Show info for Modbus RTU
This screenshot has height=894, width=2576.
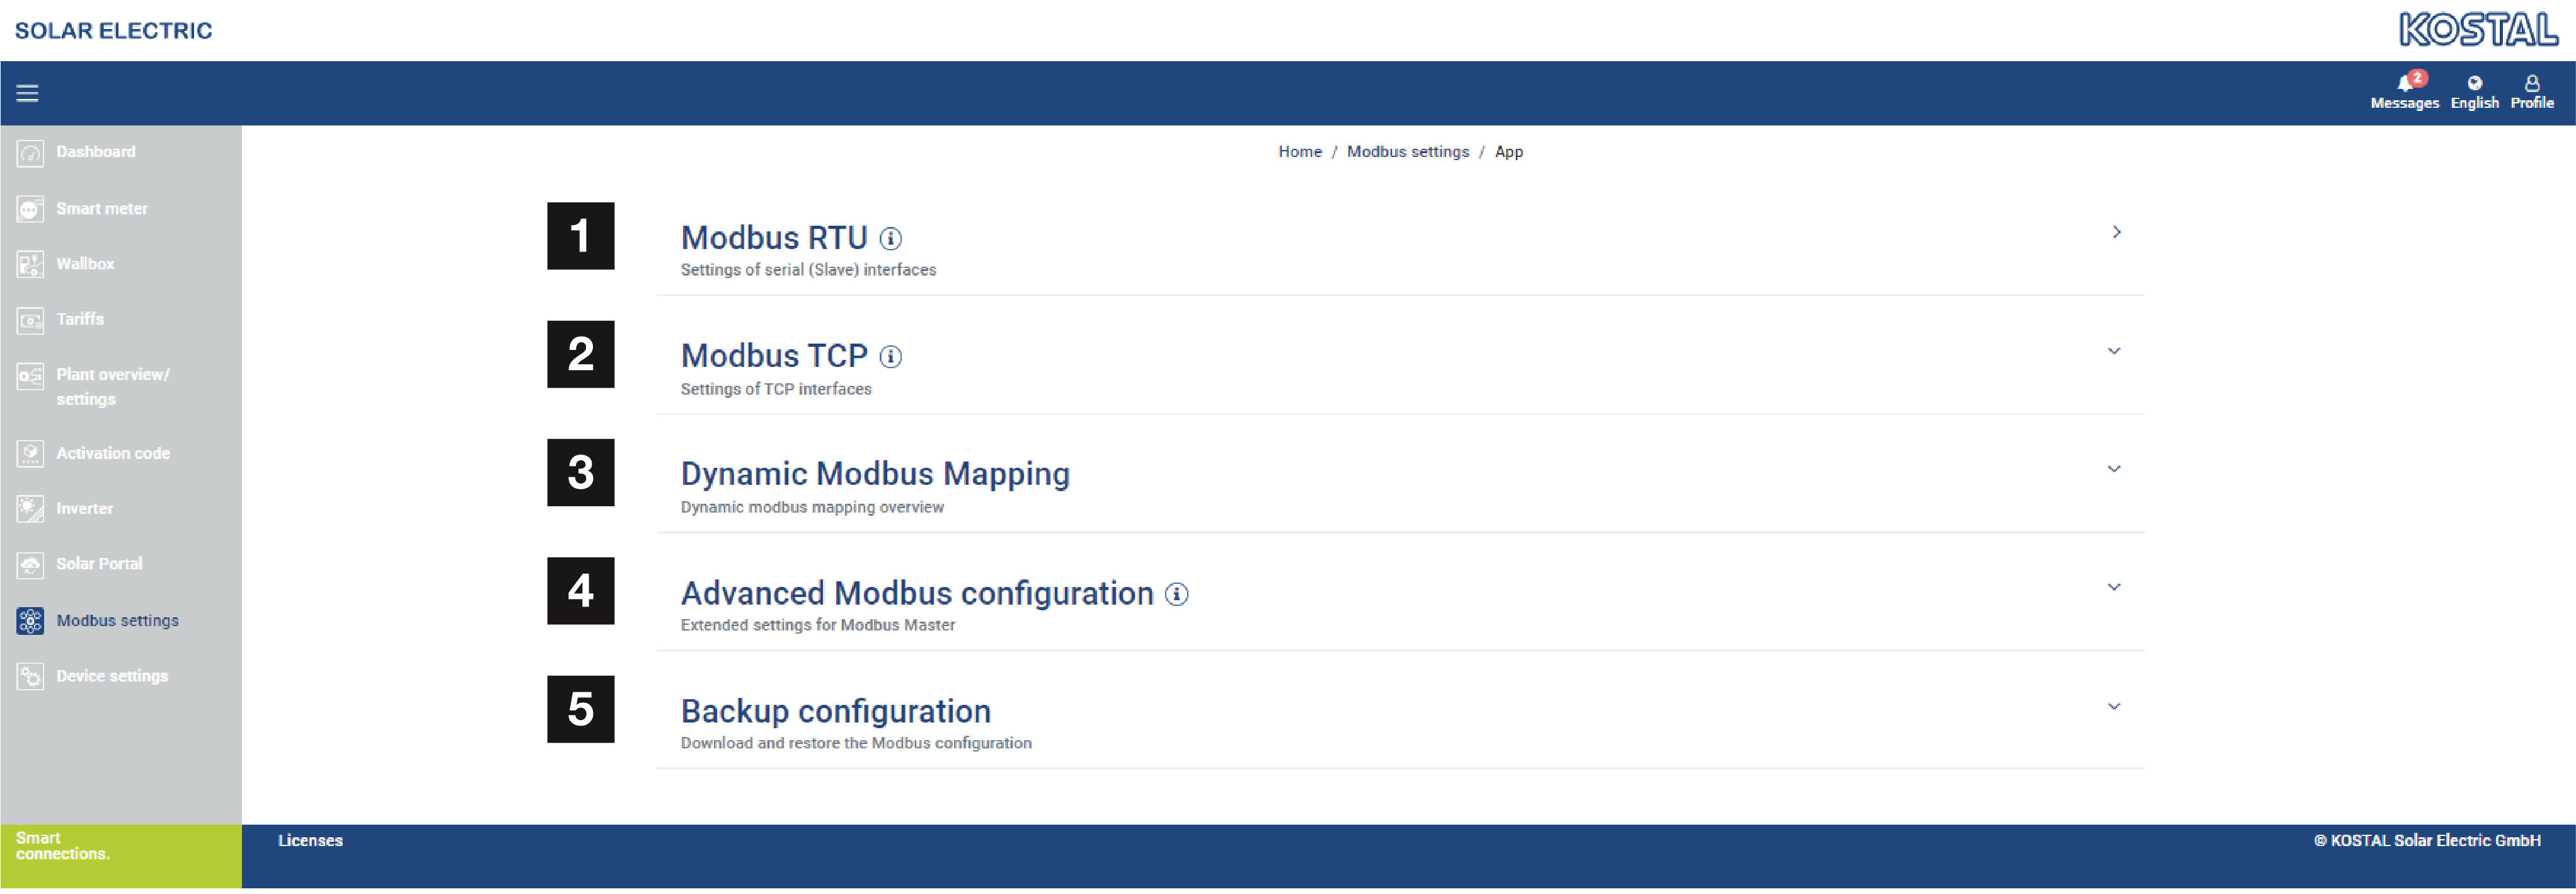click(890, 239)
